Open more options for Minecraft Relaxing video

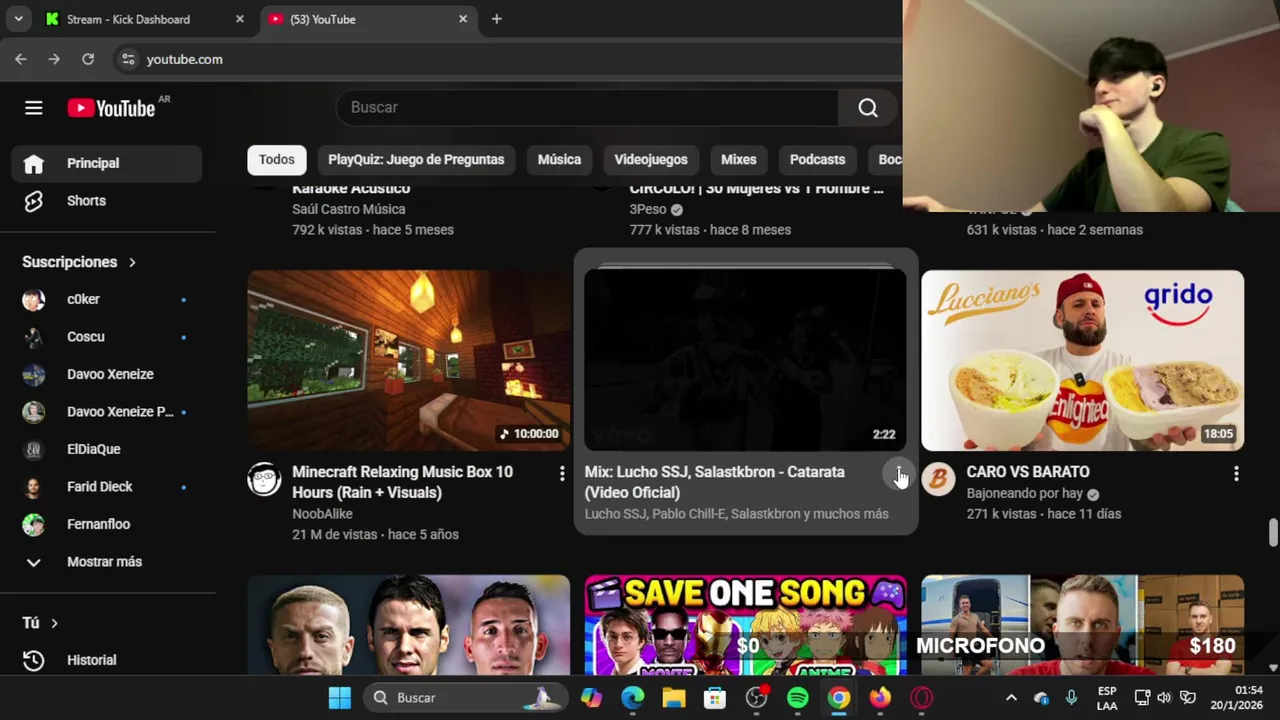click(x=561, y=474)
